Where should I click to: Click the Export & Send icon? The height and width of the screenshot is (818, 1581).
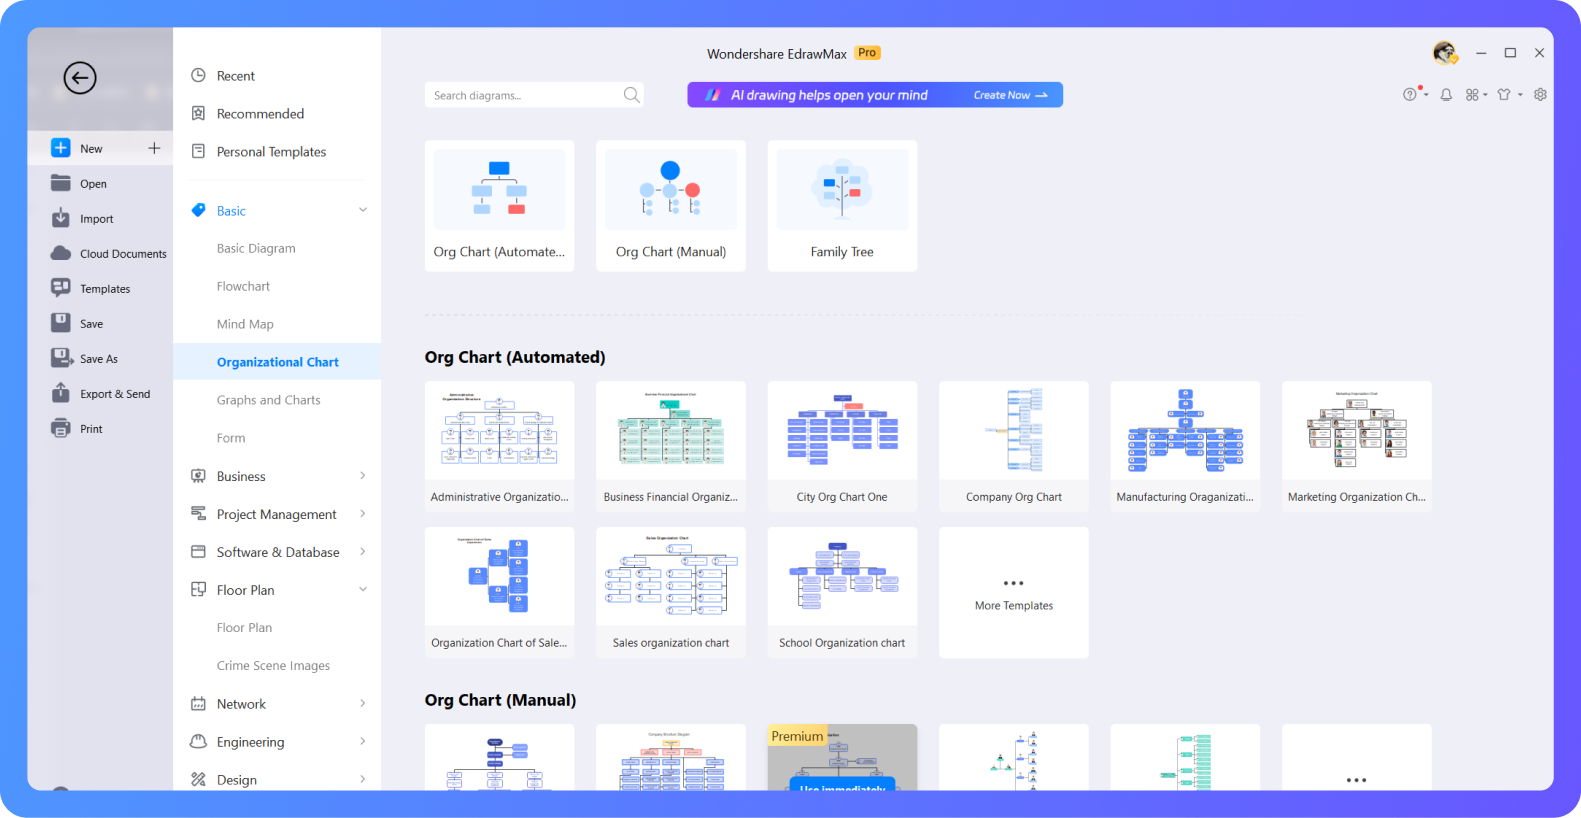coord(61,393)
